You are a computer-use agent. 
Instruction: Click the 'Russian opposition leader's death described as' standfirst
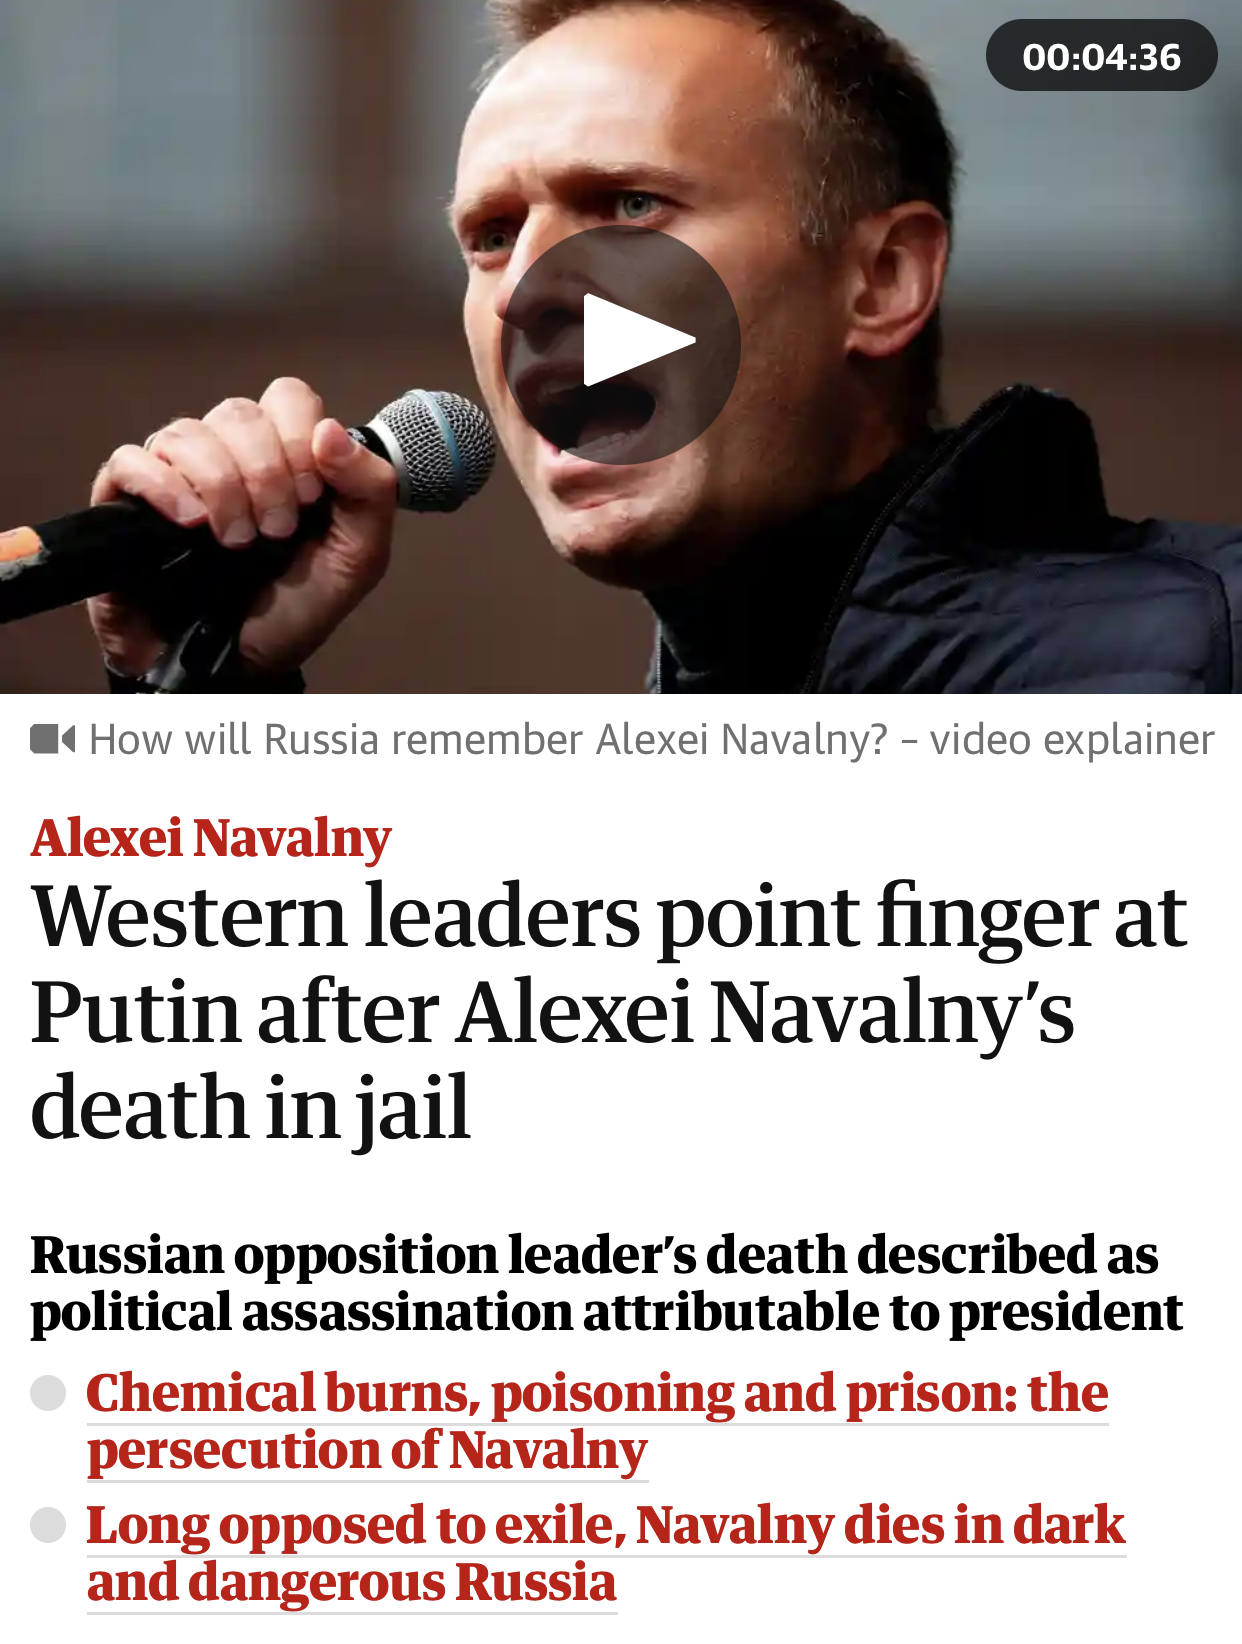click(594, 1254)
